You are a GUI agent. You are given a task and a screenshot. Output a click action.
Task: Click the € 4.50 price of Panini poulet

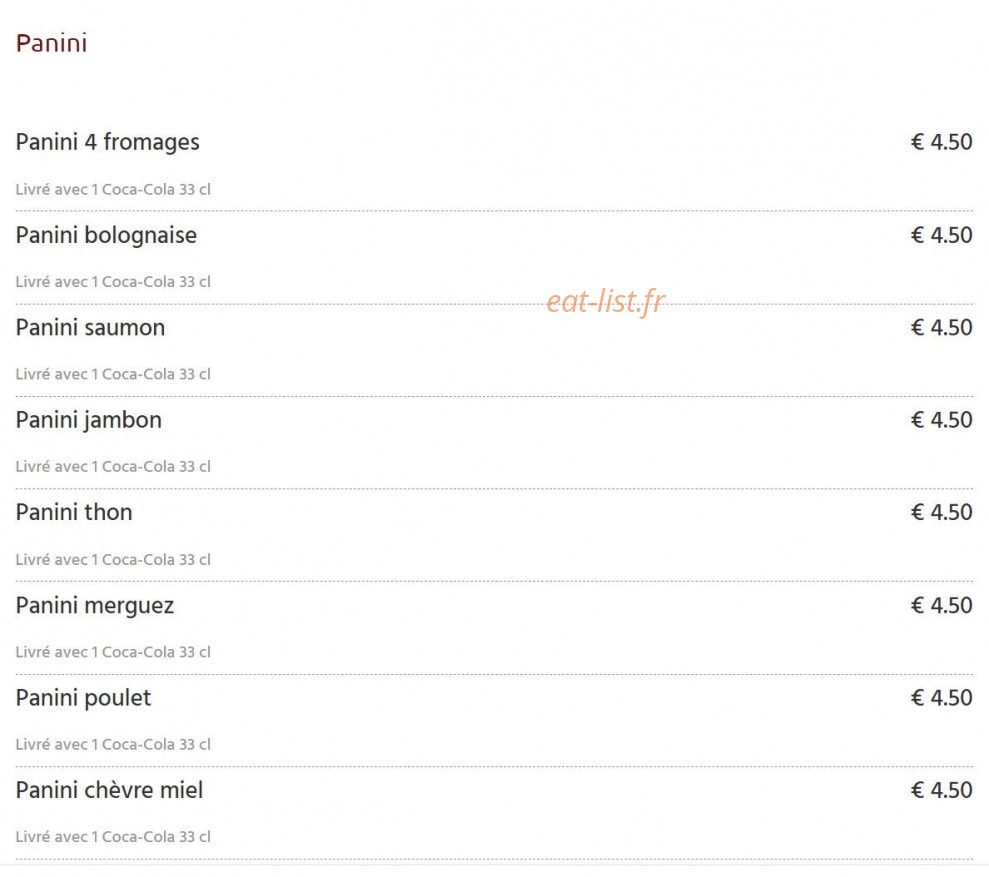[x=941, y=697]
